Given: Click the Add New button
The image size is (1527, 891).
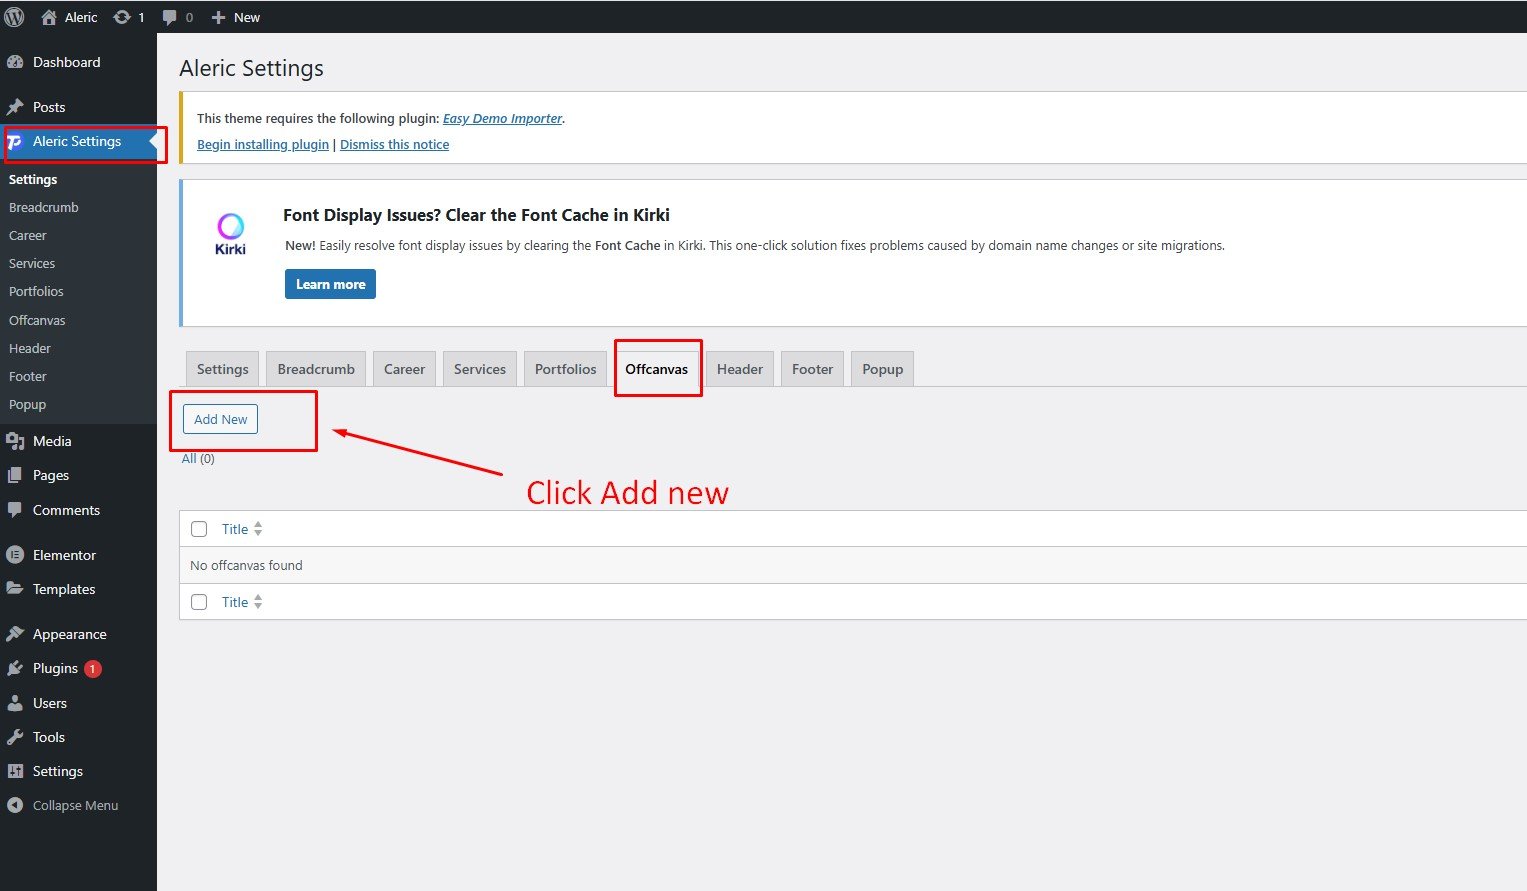Looking at the screenshot, I should click(220, 419).
